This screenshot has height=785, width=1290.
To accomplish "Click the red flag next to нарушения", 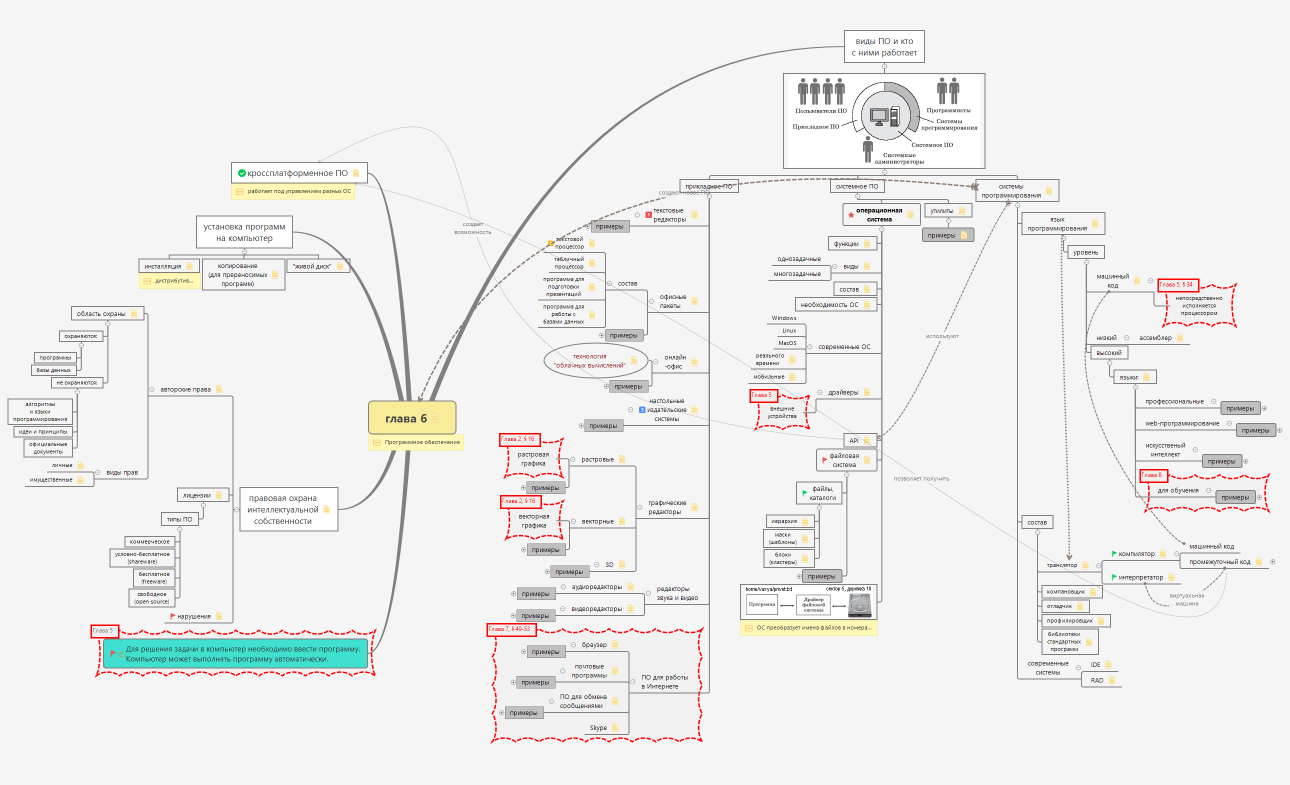I will pos(172,616).
